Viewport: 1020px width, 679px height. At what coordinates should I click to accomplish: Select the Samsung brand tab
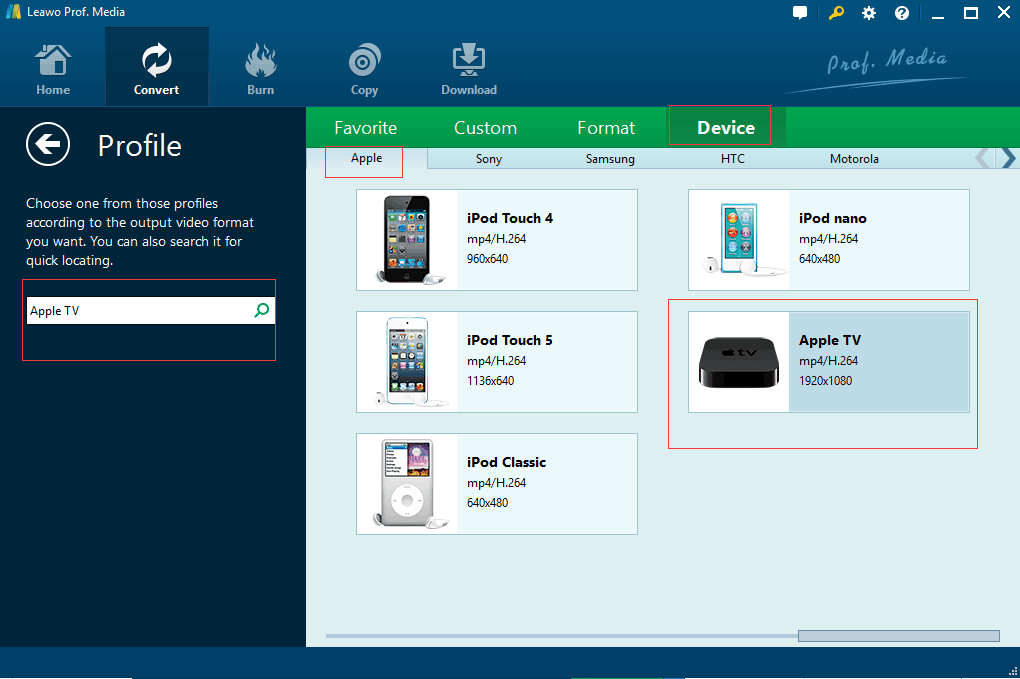(610, 159)
